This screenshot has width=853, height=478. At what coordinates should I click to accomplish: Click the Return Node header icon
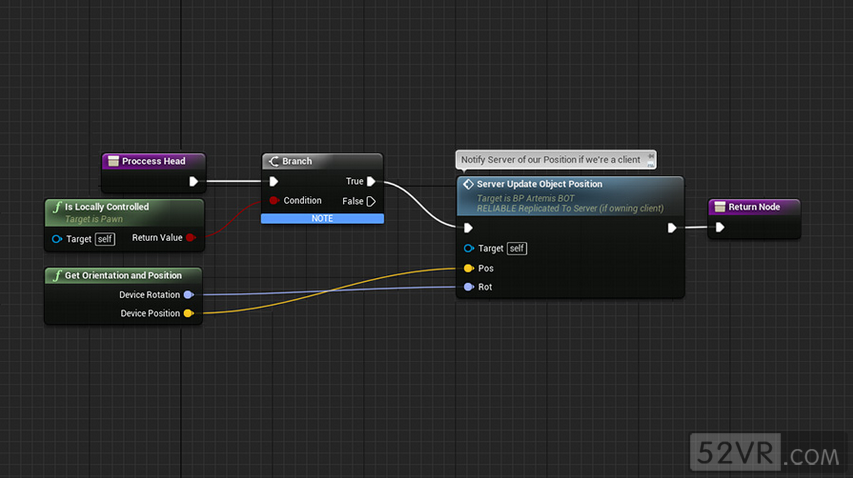720,207
